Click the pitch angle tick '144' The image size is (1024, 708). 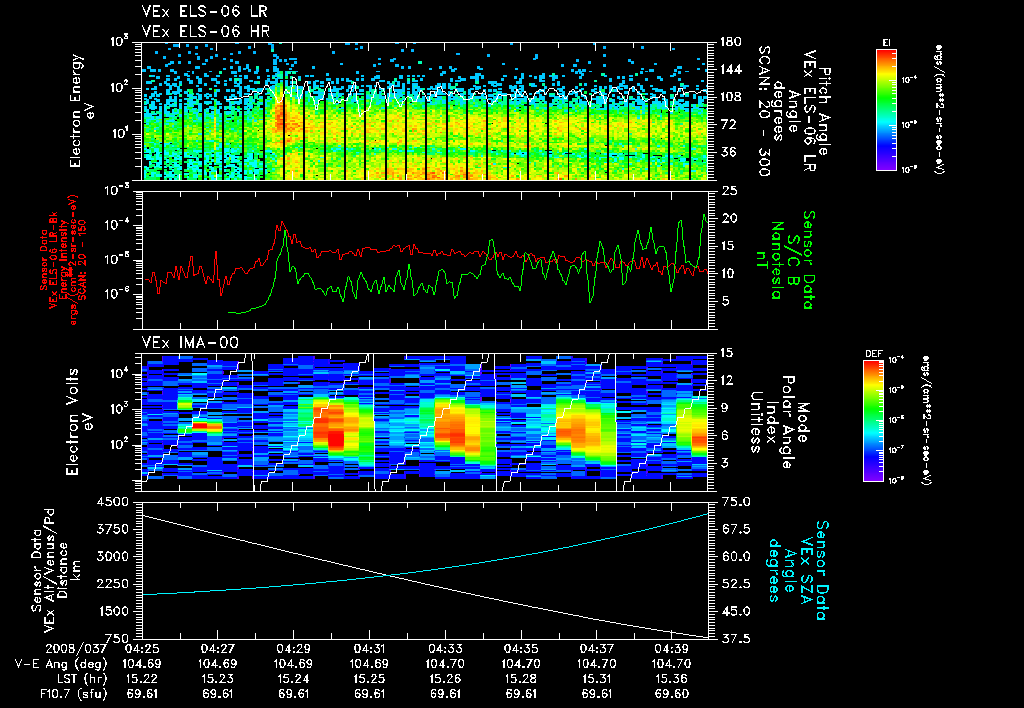730,69
